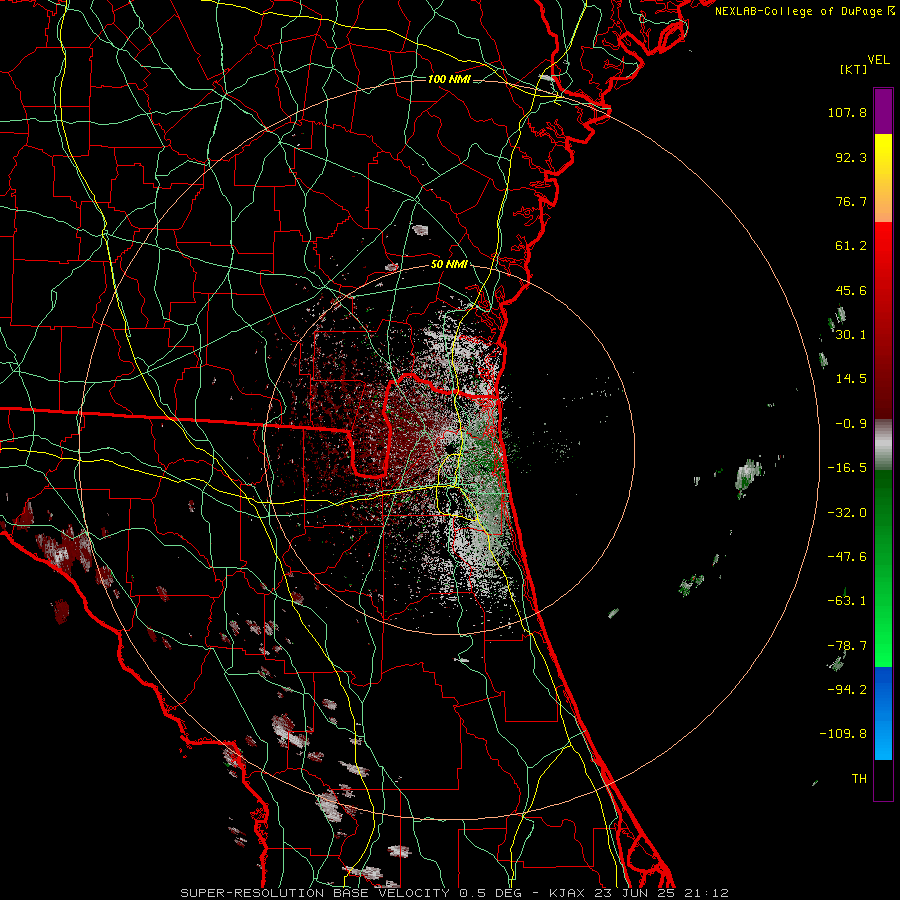Click the -0.9 velocity scale value
Image resolution: width=900 pixels, height=900 pixels.
tap(851, 424)
